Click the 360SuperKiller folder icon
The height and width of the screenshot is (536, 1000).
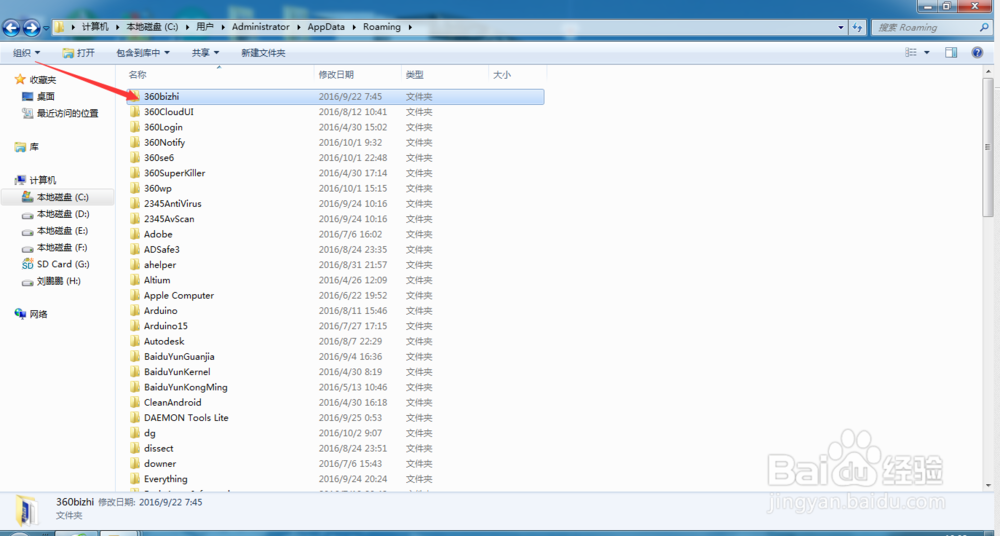coord(135,173)
